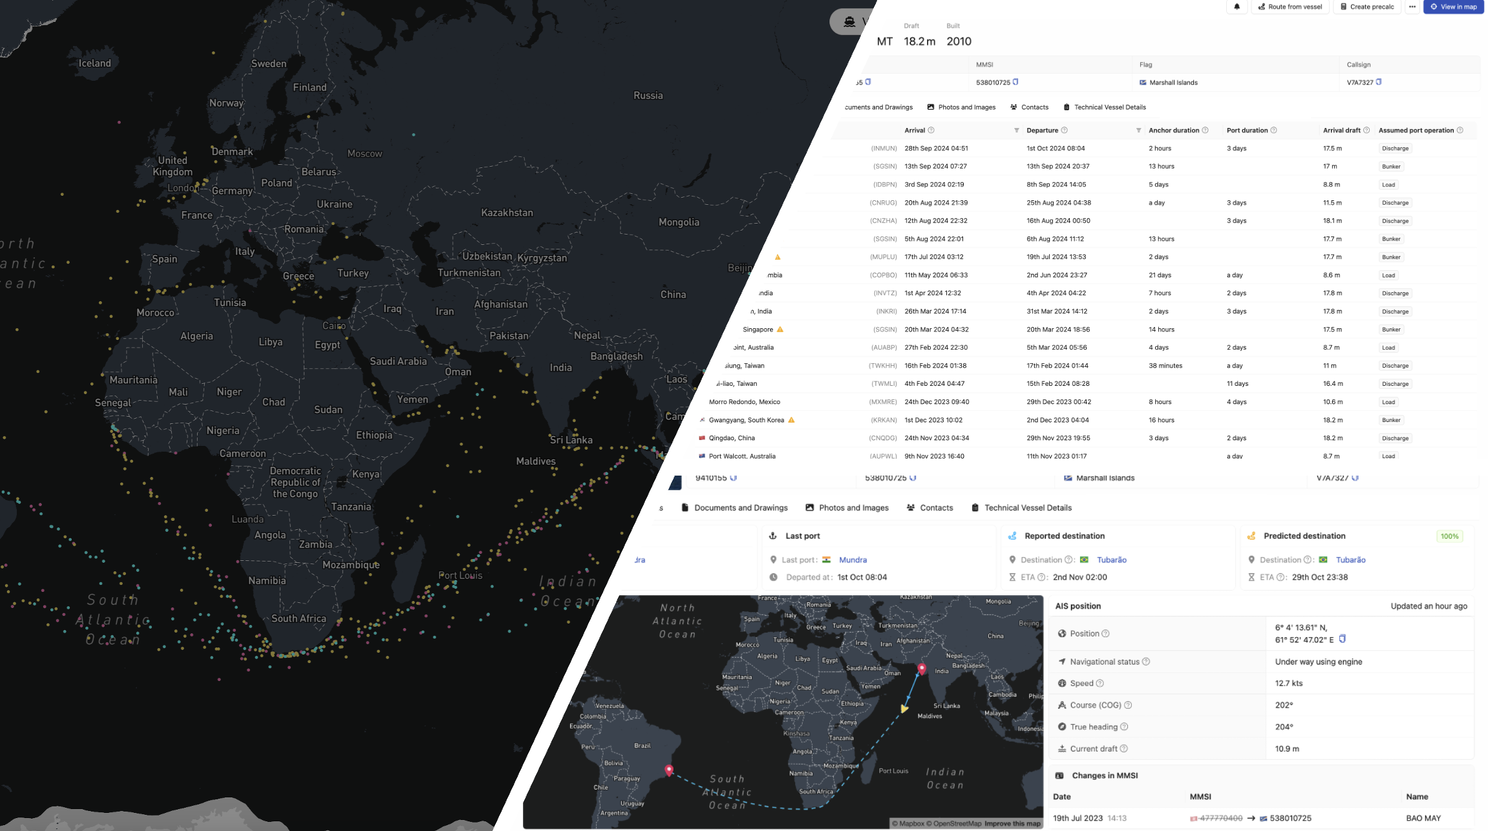Click the View in map button
This screenshot has height=831, width=1488.
pyautogui.click(x=1453, y=7)
